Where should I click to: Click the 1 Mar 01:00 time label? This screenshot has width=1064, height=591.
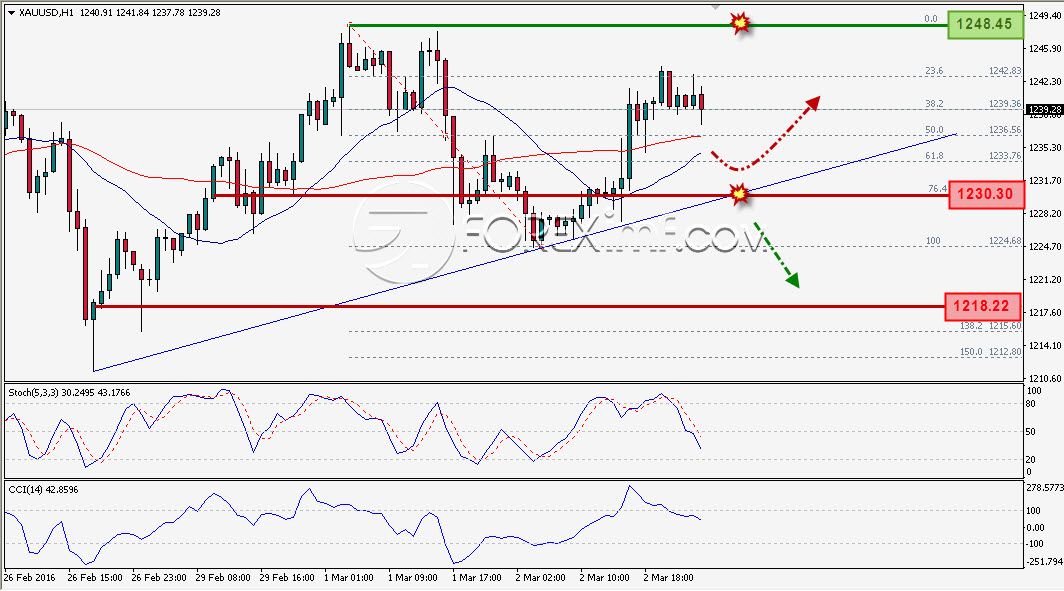click(349, 577)
